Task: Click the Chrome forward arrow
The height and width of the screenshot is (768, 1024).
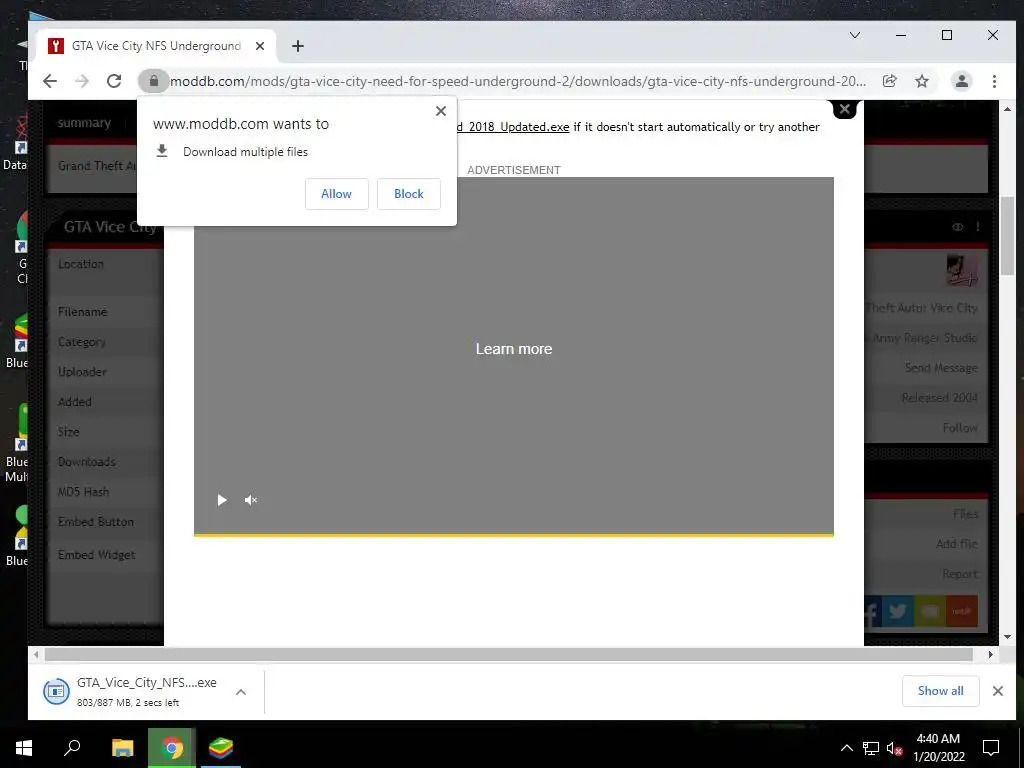Action: point(82,81)
